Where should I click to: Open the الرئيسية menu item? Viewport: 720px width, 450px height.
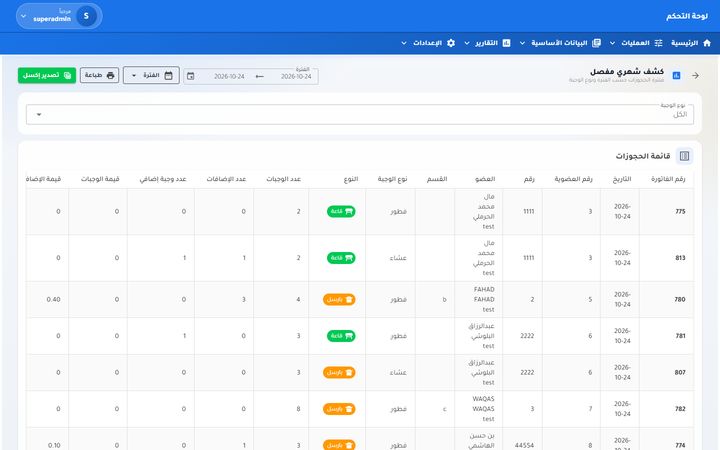691,43
